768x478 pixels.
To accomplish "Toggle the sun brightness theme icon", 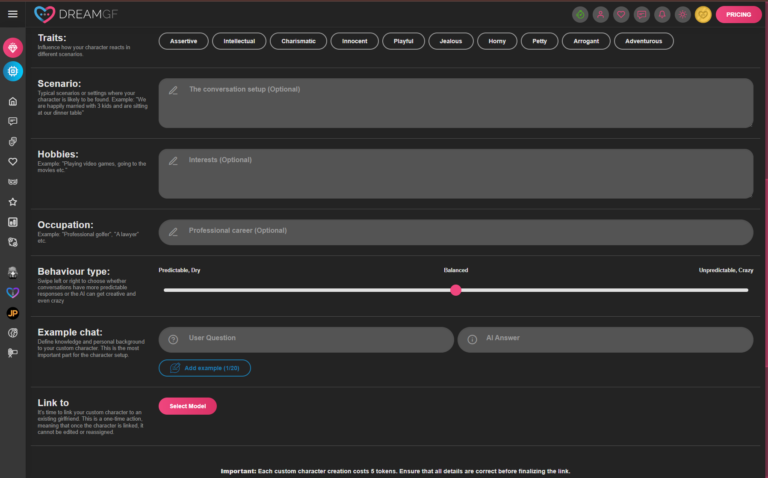I will click(683, 14).
